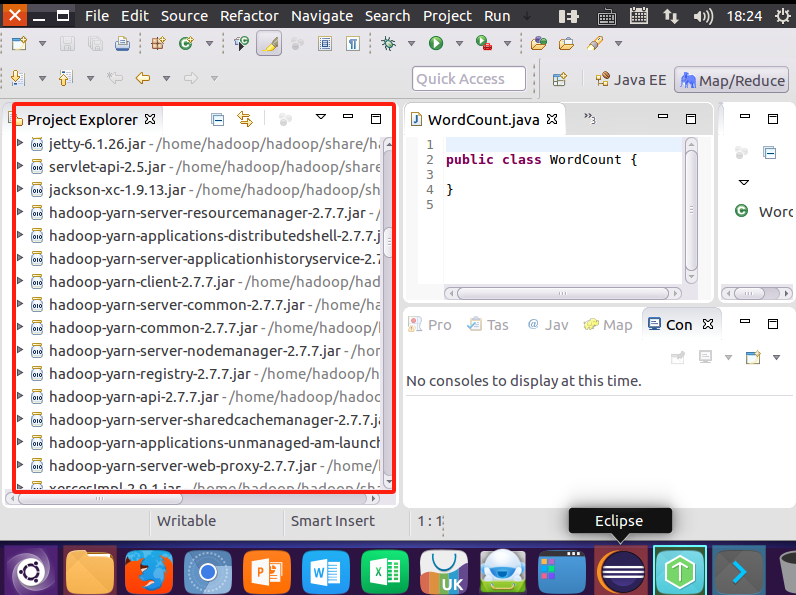The width and height of the screenshot is (796, 595).
Task: Click the Previous Annotation icon
Action: click(x=66, y=78)
